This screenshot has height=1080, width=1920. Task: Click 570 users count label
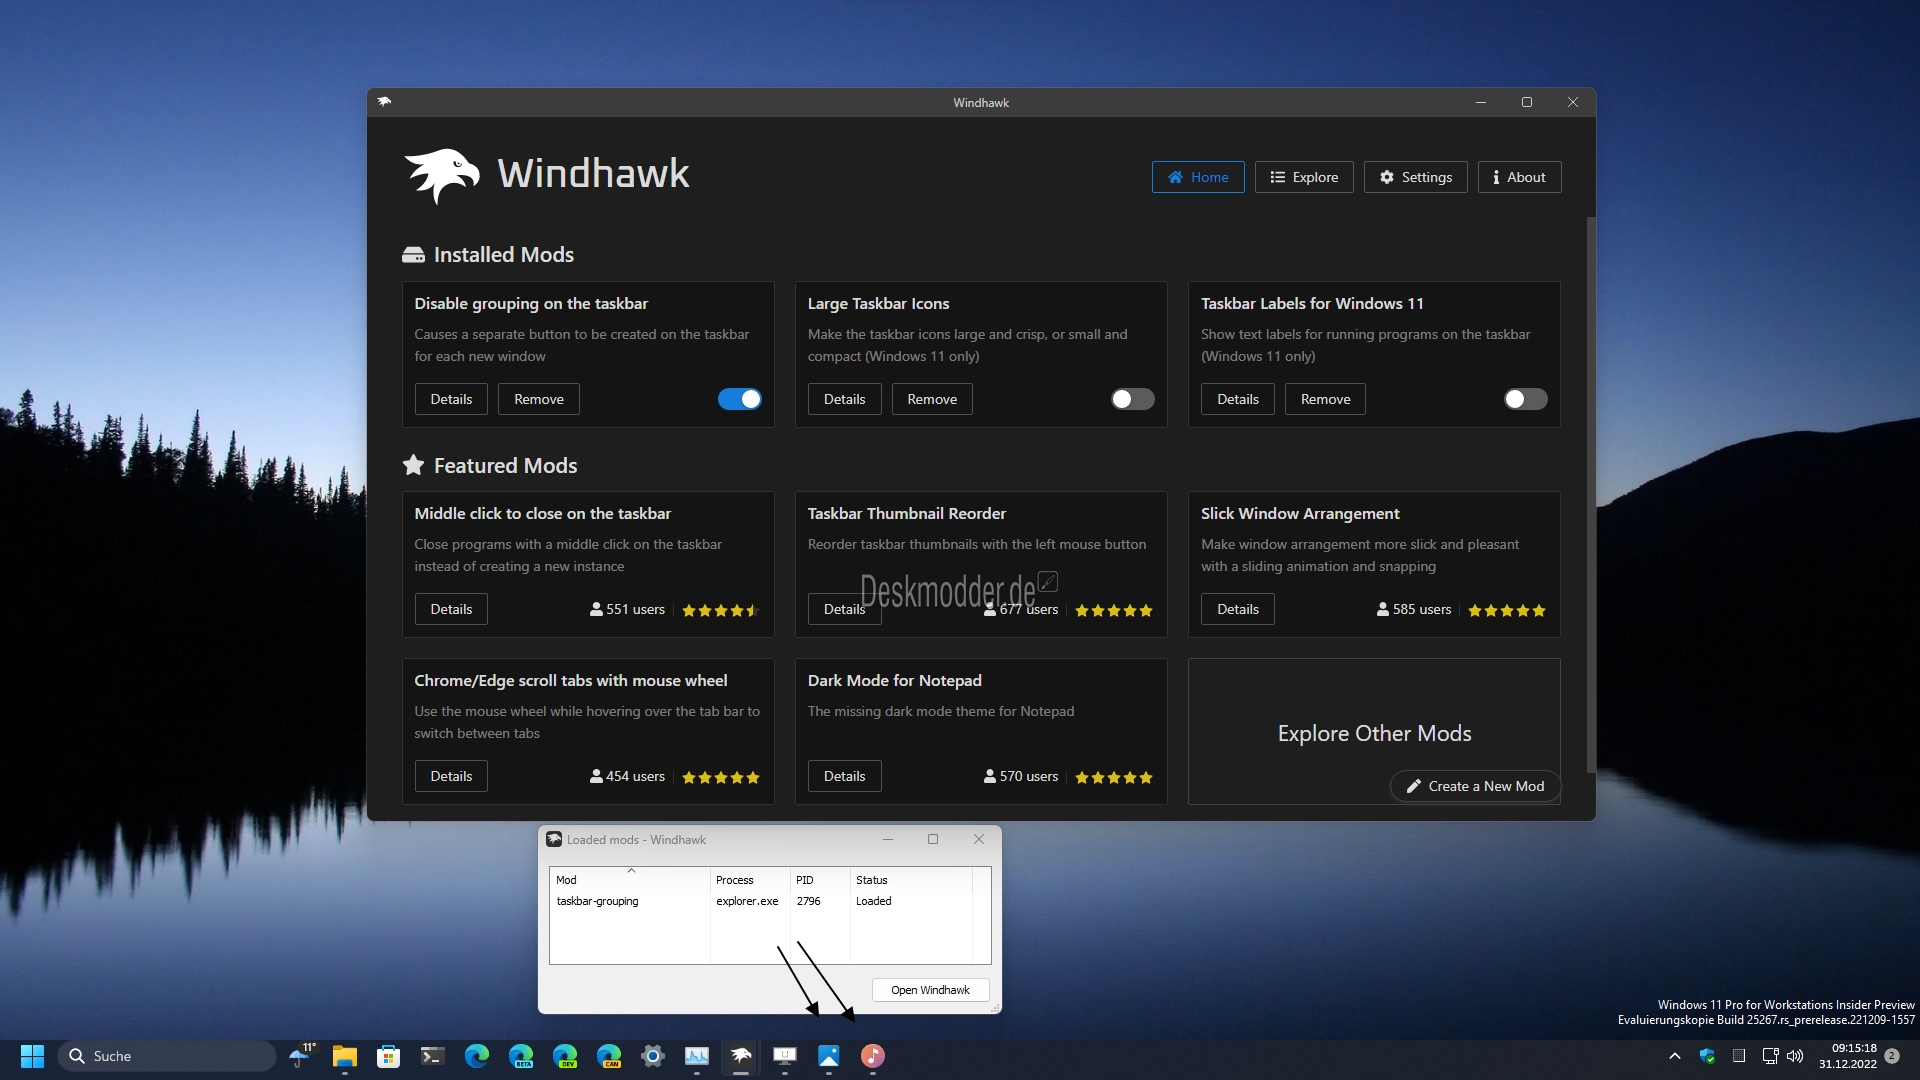pos(1021,776)
